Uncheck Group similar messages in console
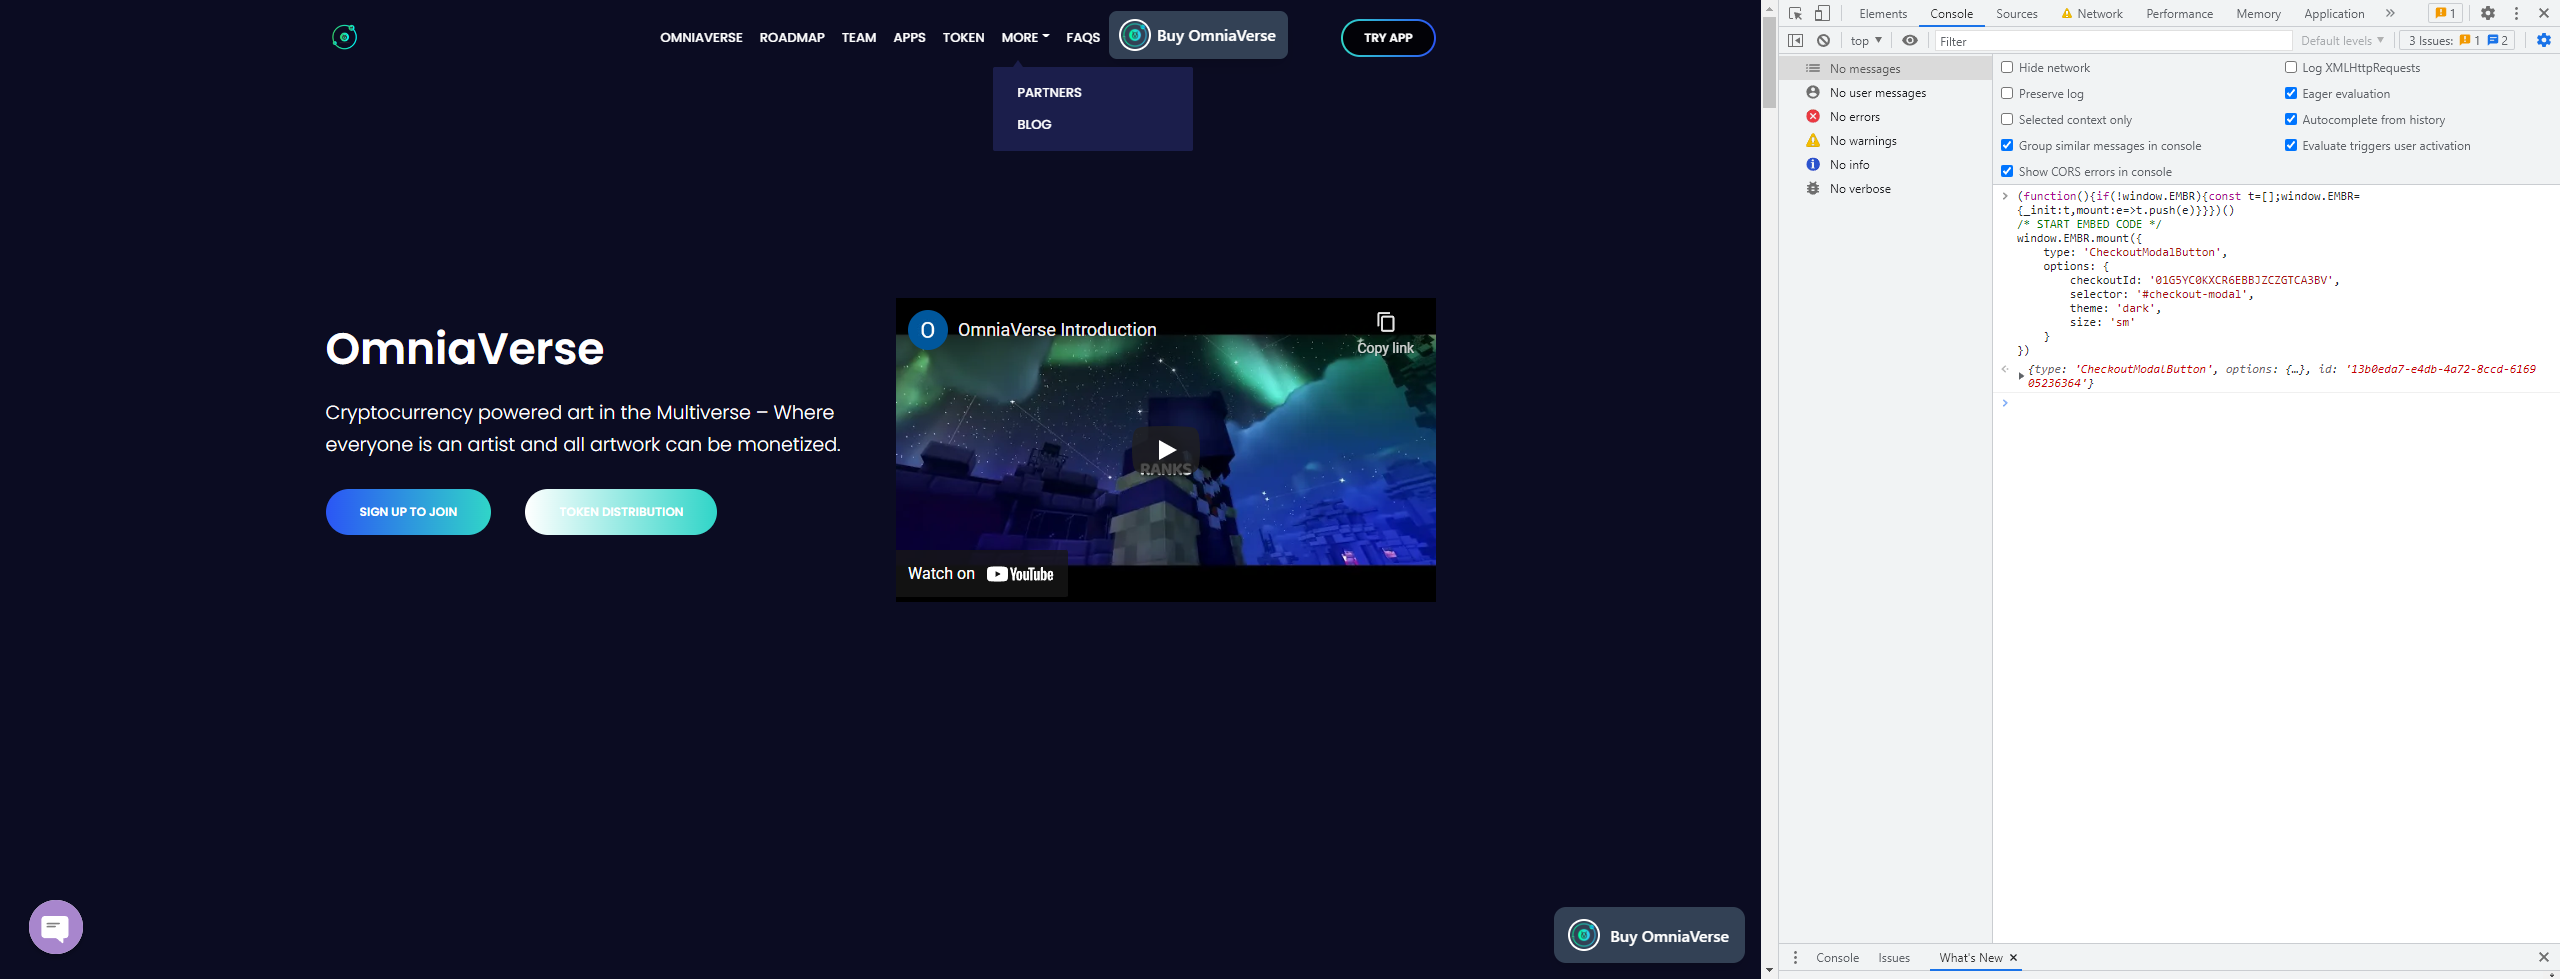 pyautogui.click(x=2007, y=145)
